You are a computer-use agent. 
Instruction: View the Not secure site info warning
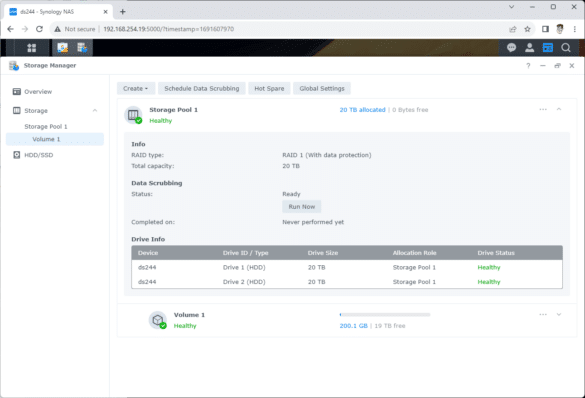pyautogui.click(x=75, y=29)
